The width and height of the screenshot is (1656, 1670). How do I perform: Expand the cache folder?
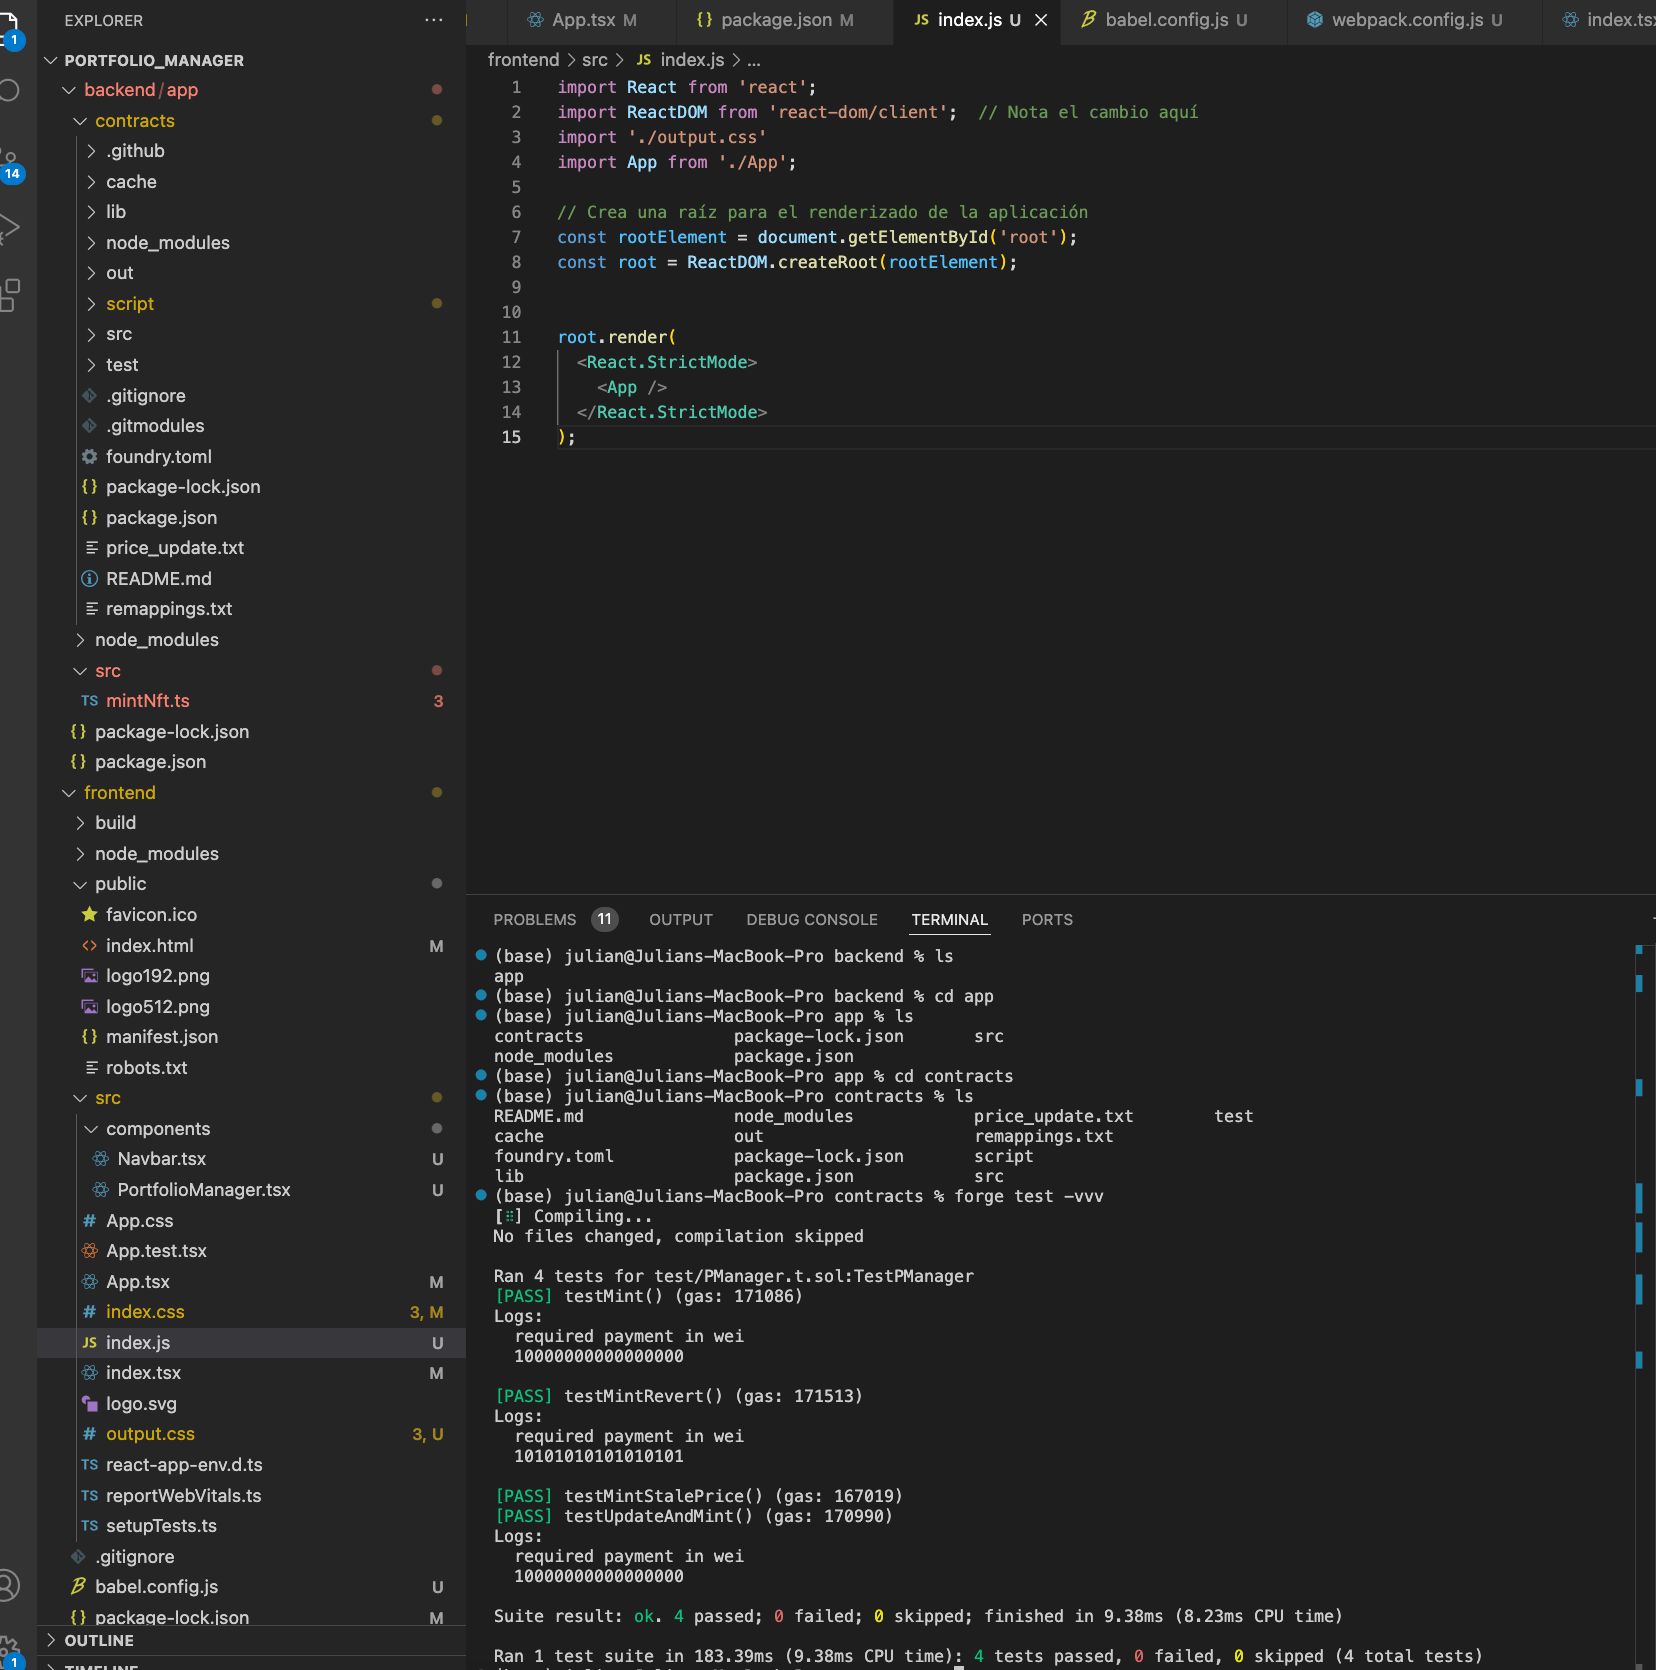[91, 182]
